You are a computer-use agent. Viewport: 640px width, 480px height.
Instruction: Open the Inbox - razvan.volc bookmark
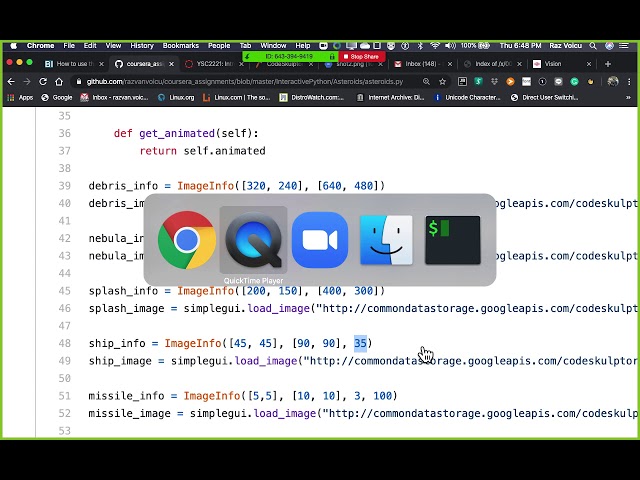pyautogui.click(x=114, y=98)
